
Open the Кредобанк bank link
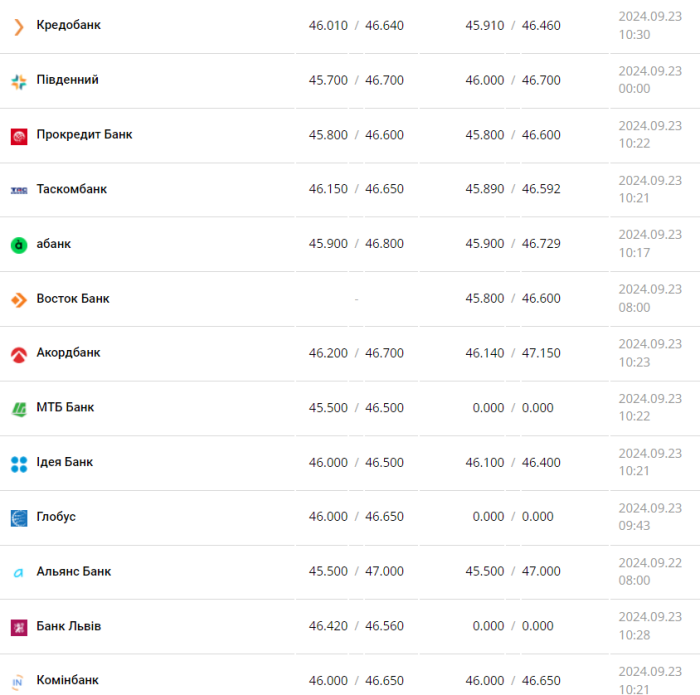click(x=68, y=25)
